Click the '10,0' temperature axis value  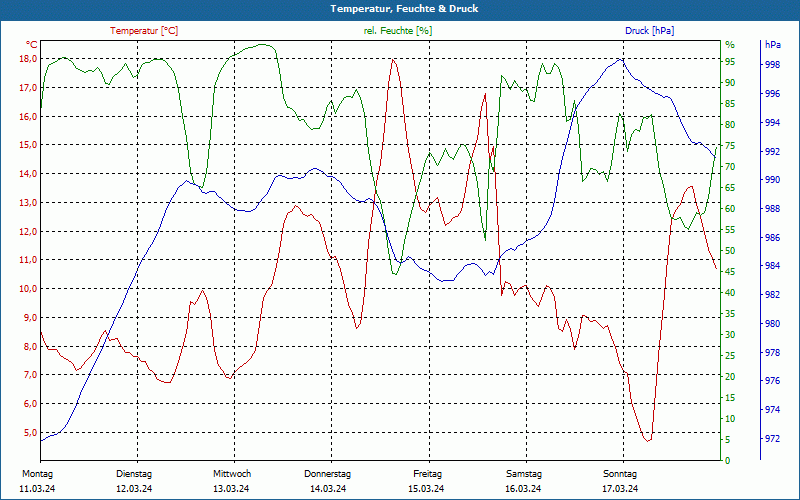[28, 289]
